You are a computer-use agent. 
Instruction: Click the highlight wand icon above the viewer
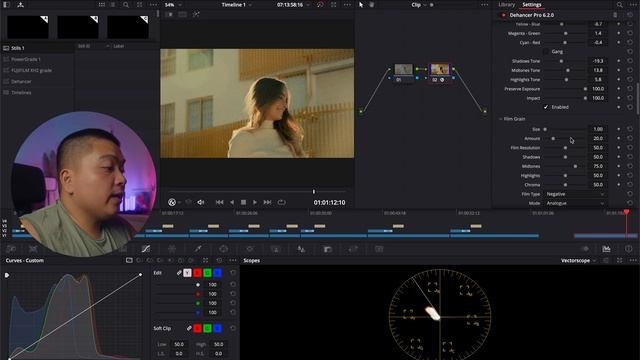tap(196, 14)
